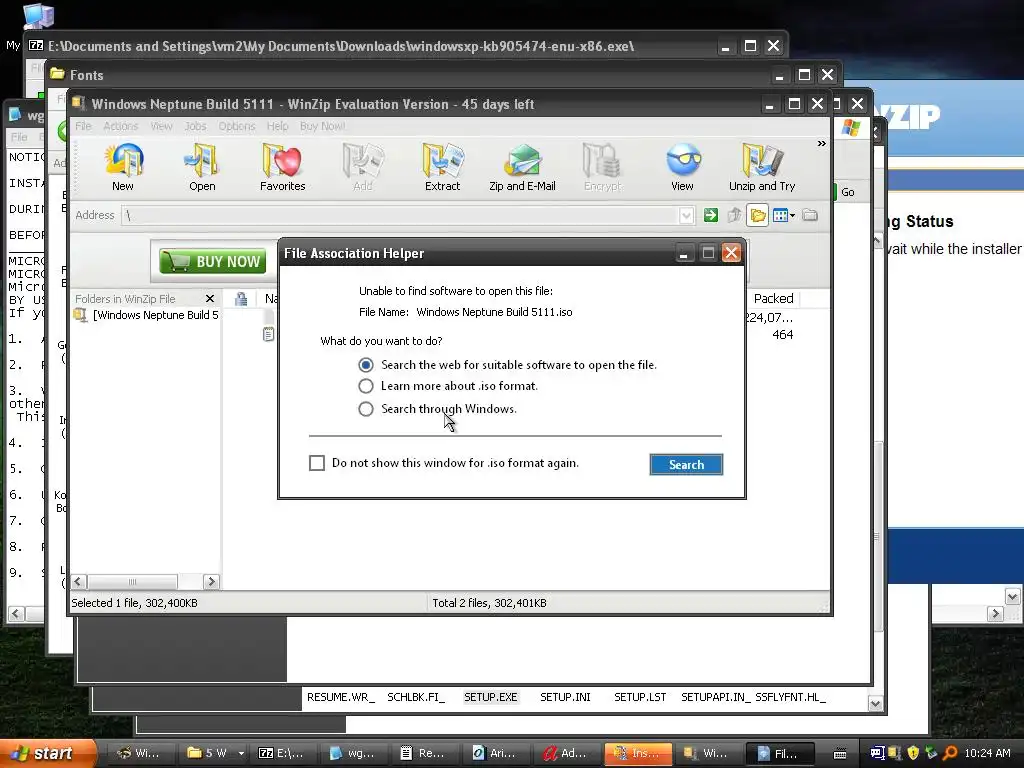Click the new folder icon right of views
The width and height of the screenshot is (1024, 768).
pyautogui.click(x=810, y=215)
